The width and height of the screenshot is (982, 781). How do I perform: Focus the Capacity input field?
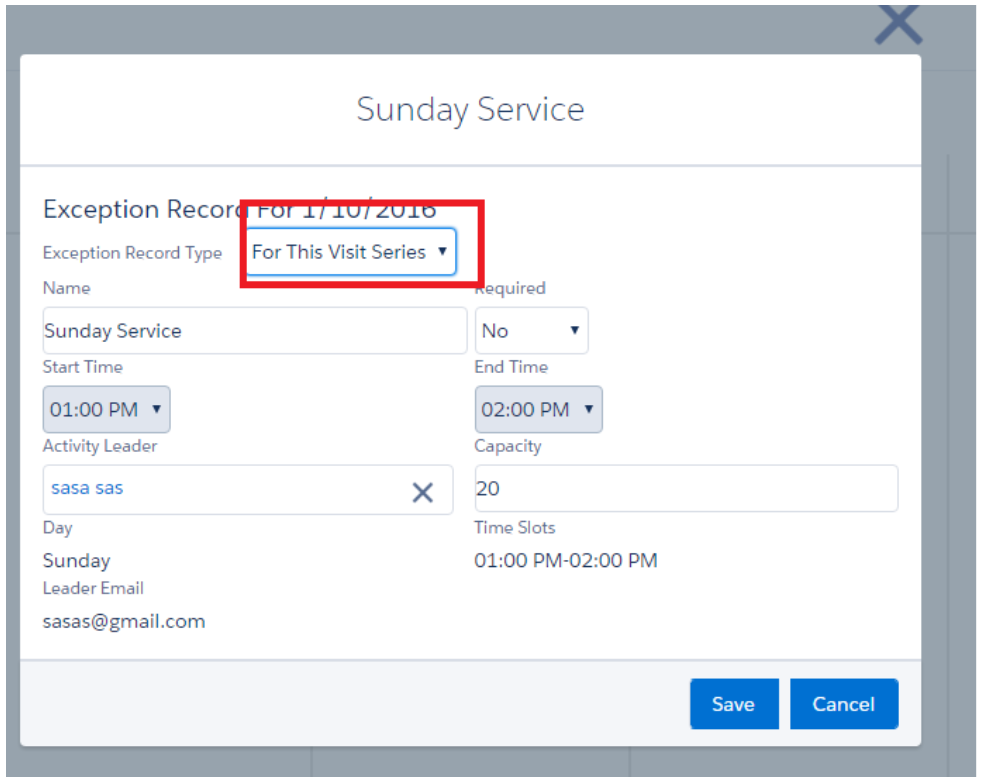click(686, 489)
